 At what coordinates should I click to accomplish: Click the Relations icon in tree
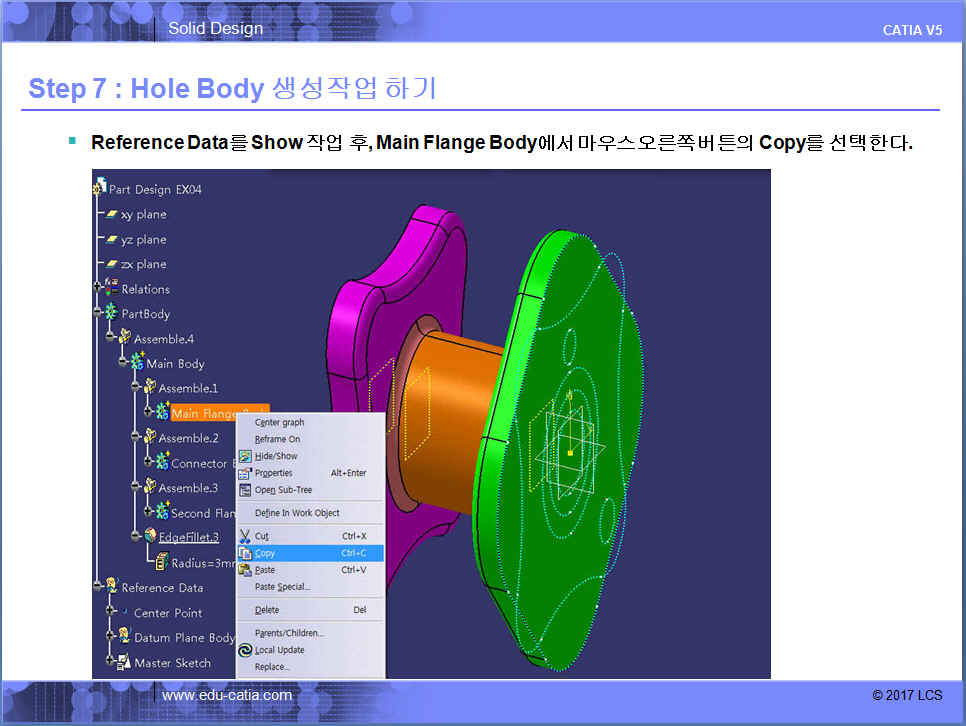pos(111,289)
